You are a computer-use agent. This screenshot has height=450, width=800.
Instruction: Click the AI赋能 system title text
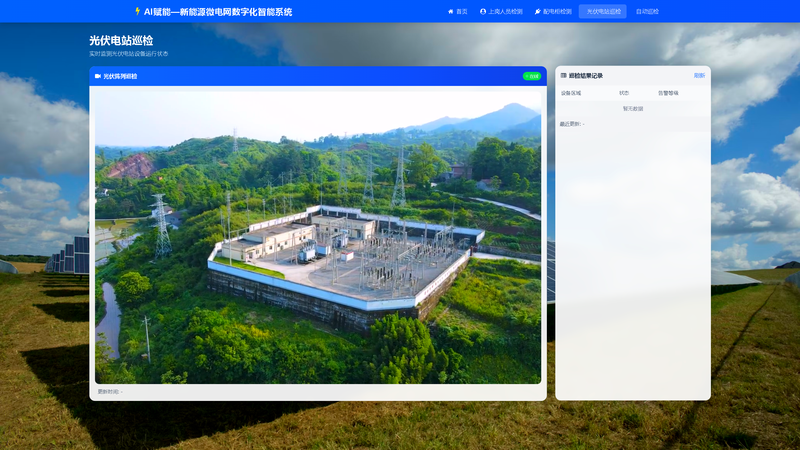click(218, 12)
